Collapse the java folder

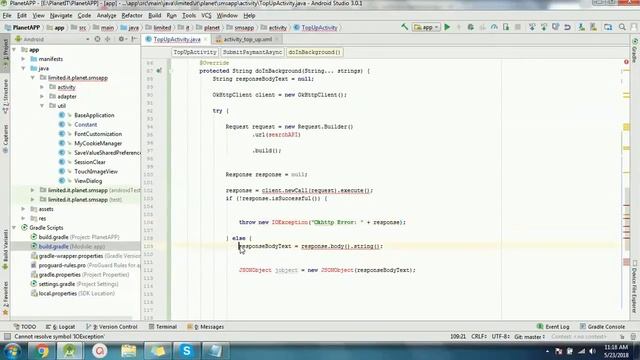24,69
